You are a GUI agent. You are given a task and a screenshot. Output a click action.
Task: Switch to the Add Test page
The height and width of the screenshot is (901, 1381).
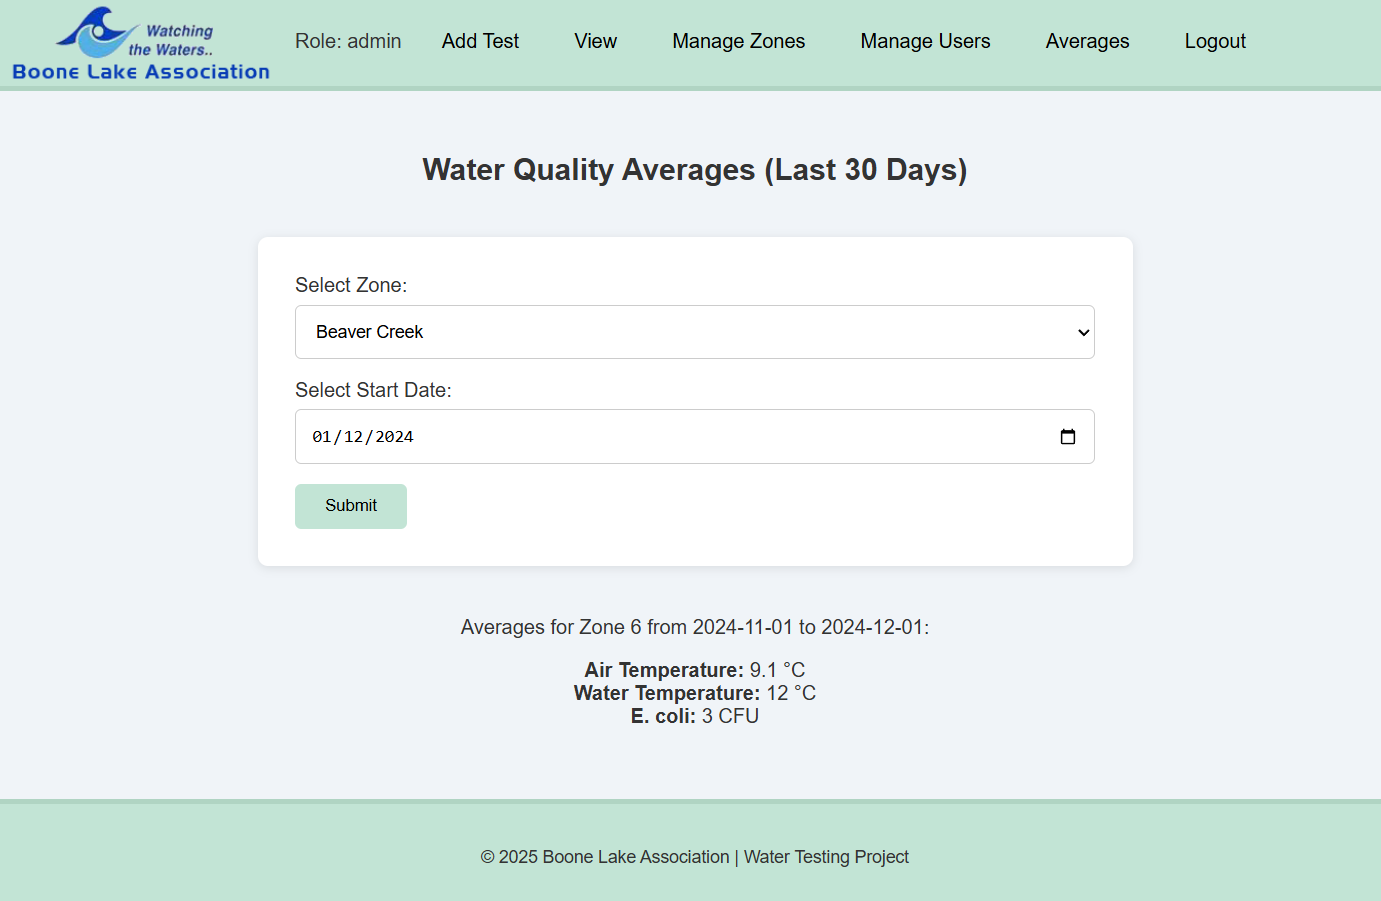pyautogui.click(x=480, y=41)
